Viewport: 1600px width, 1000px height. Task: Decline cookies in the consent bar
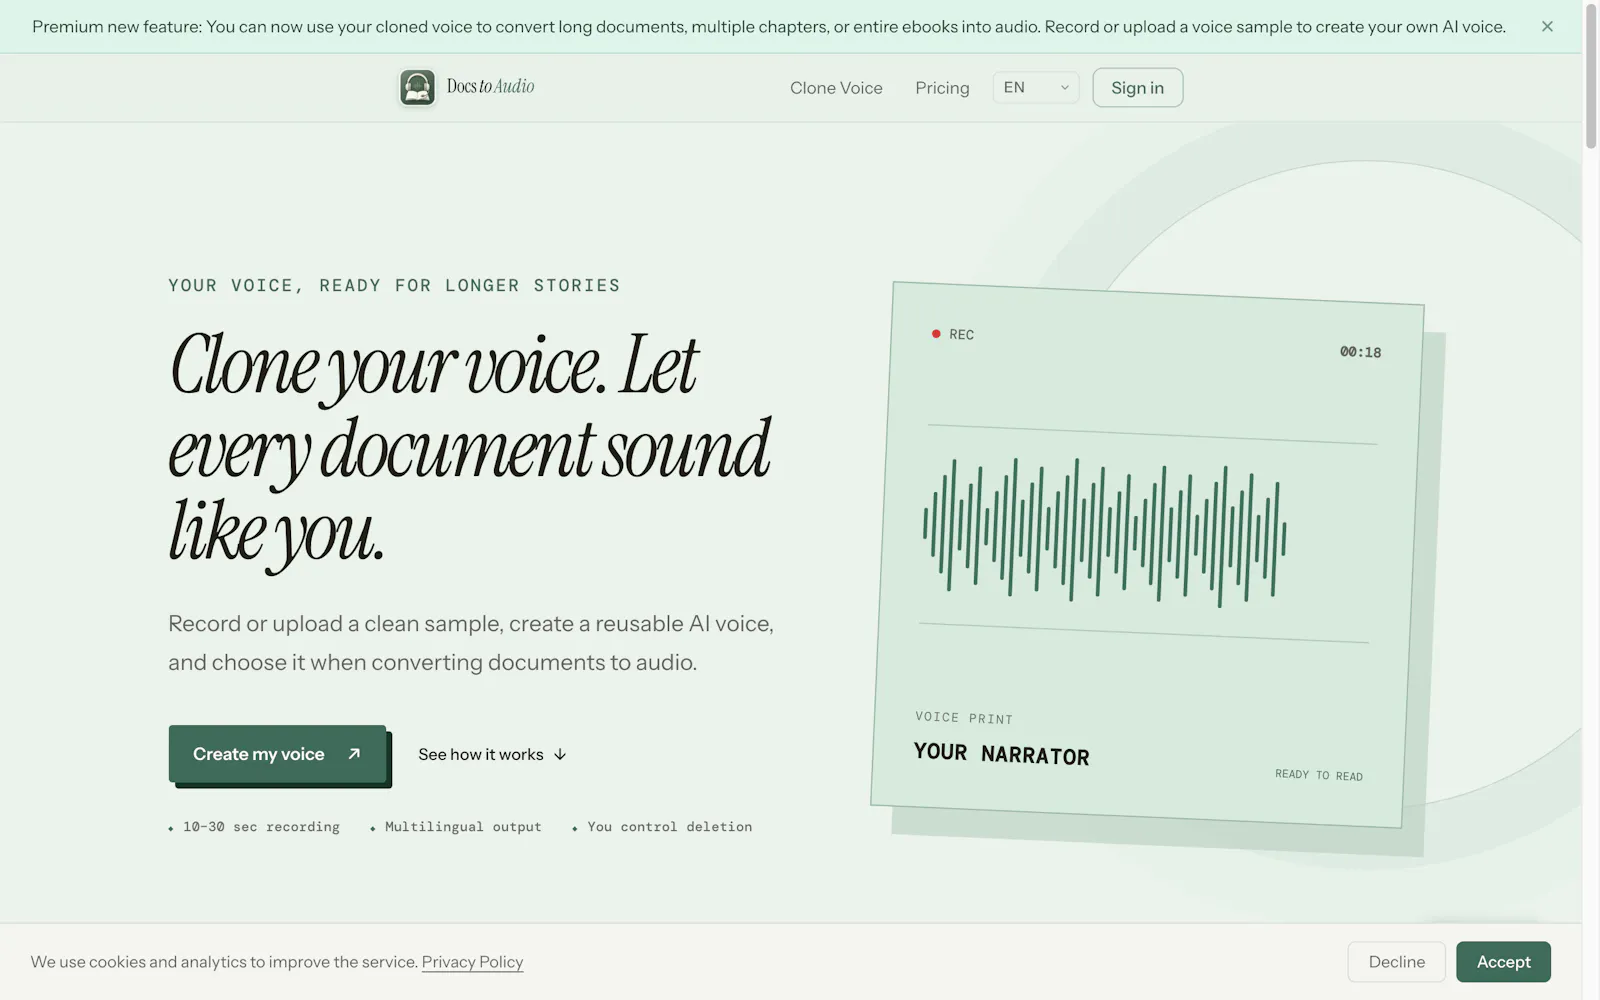tap(1397, 962)
